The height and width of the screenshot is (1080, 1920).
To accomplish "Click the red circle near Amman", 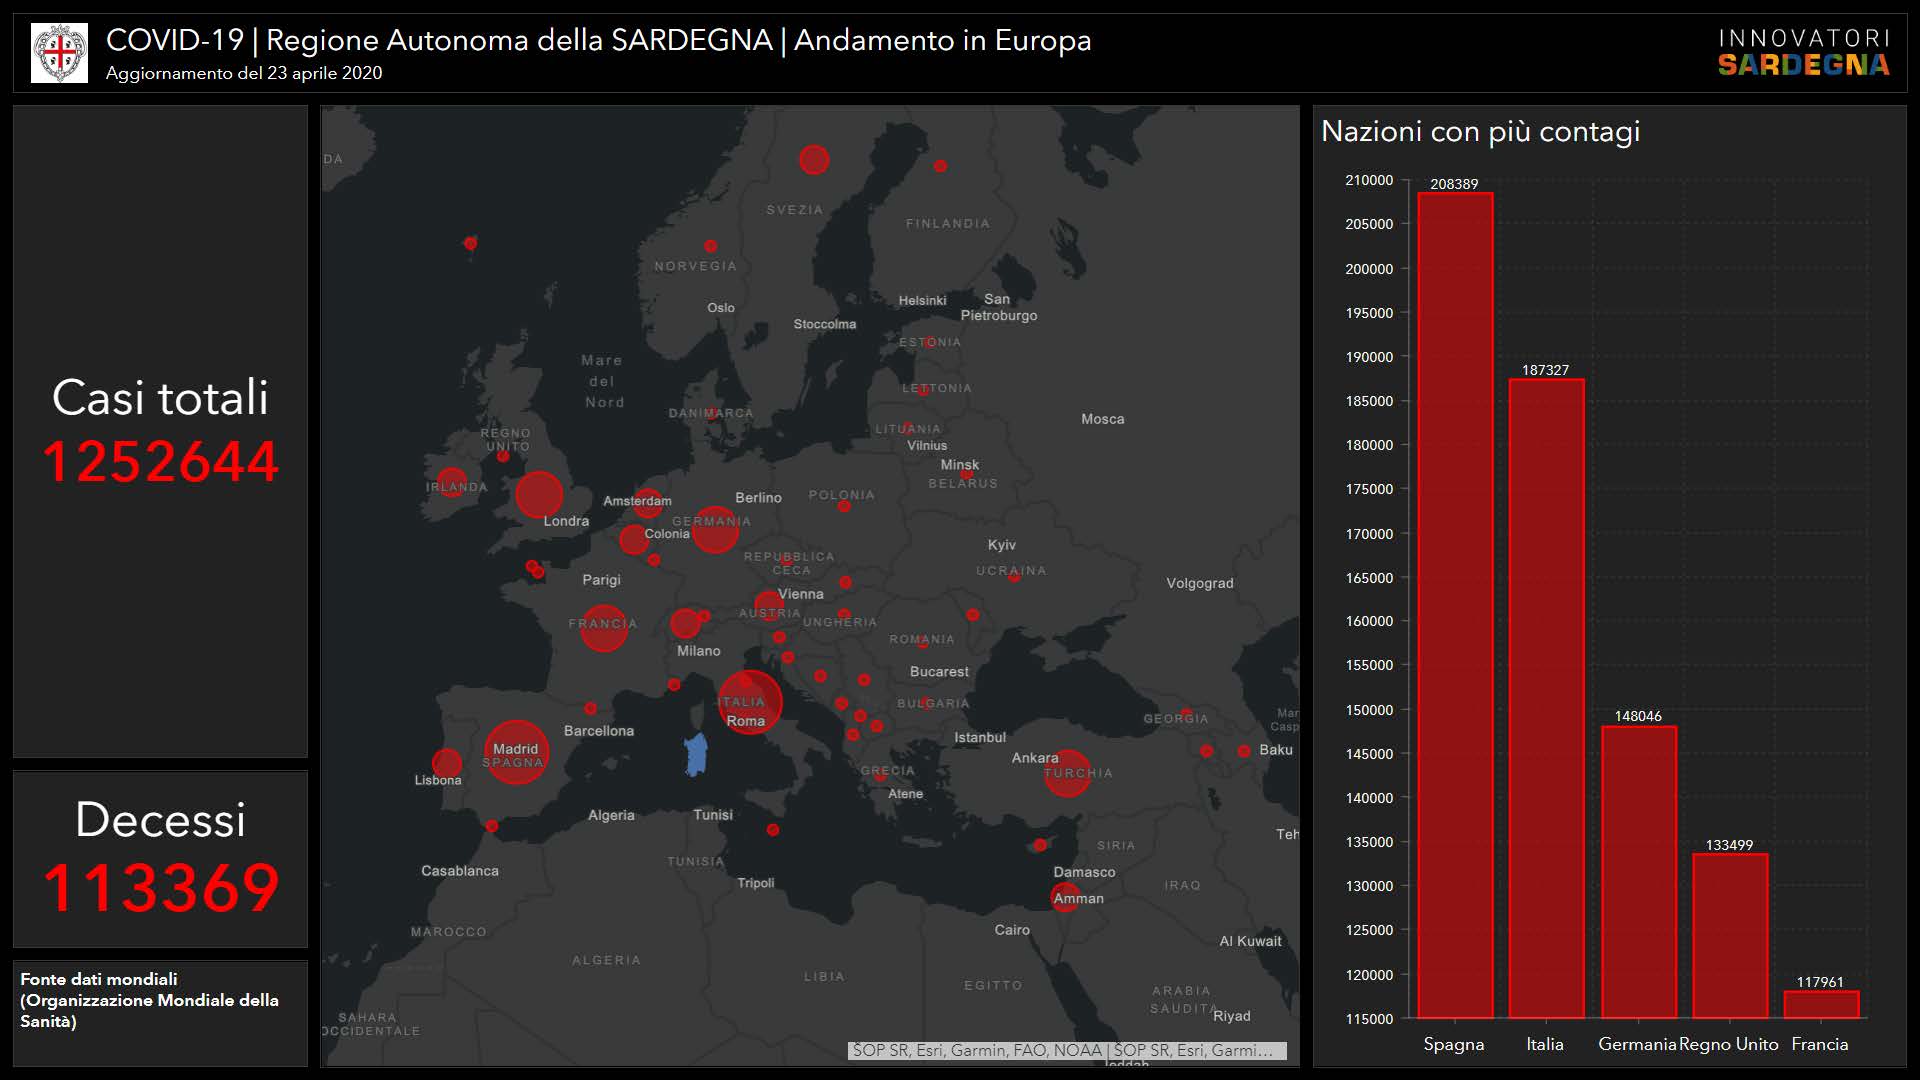I will (1065, 897).
